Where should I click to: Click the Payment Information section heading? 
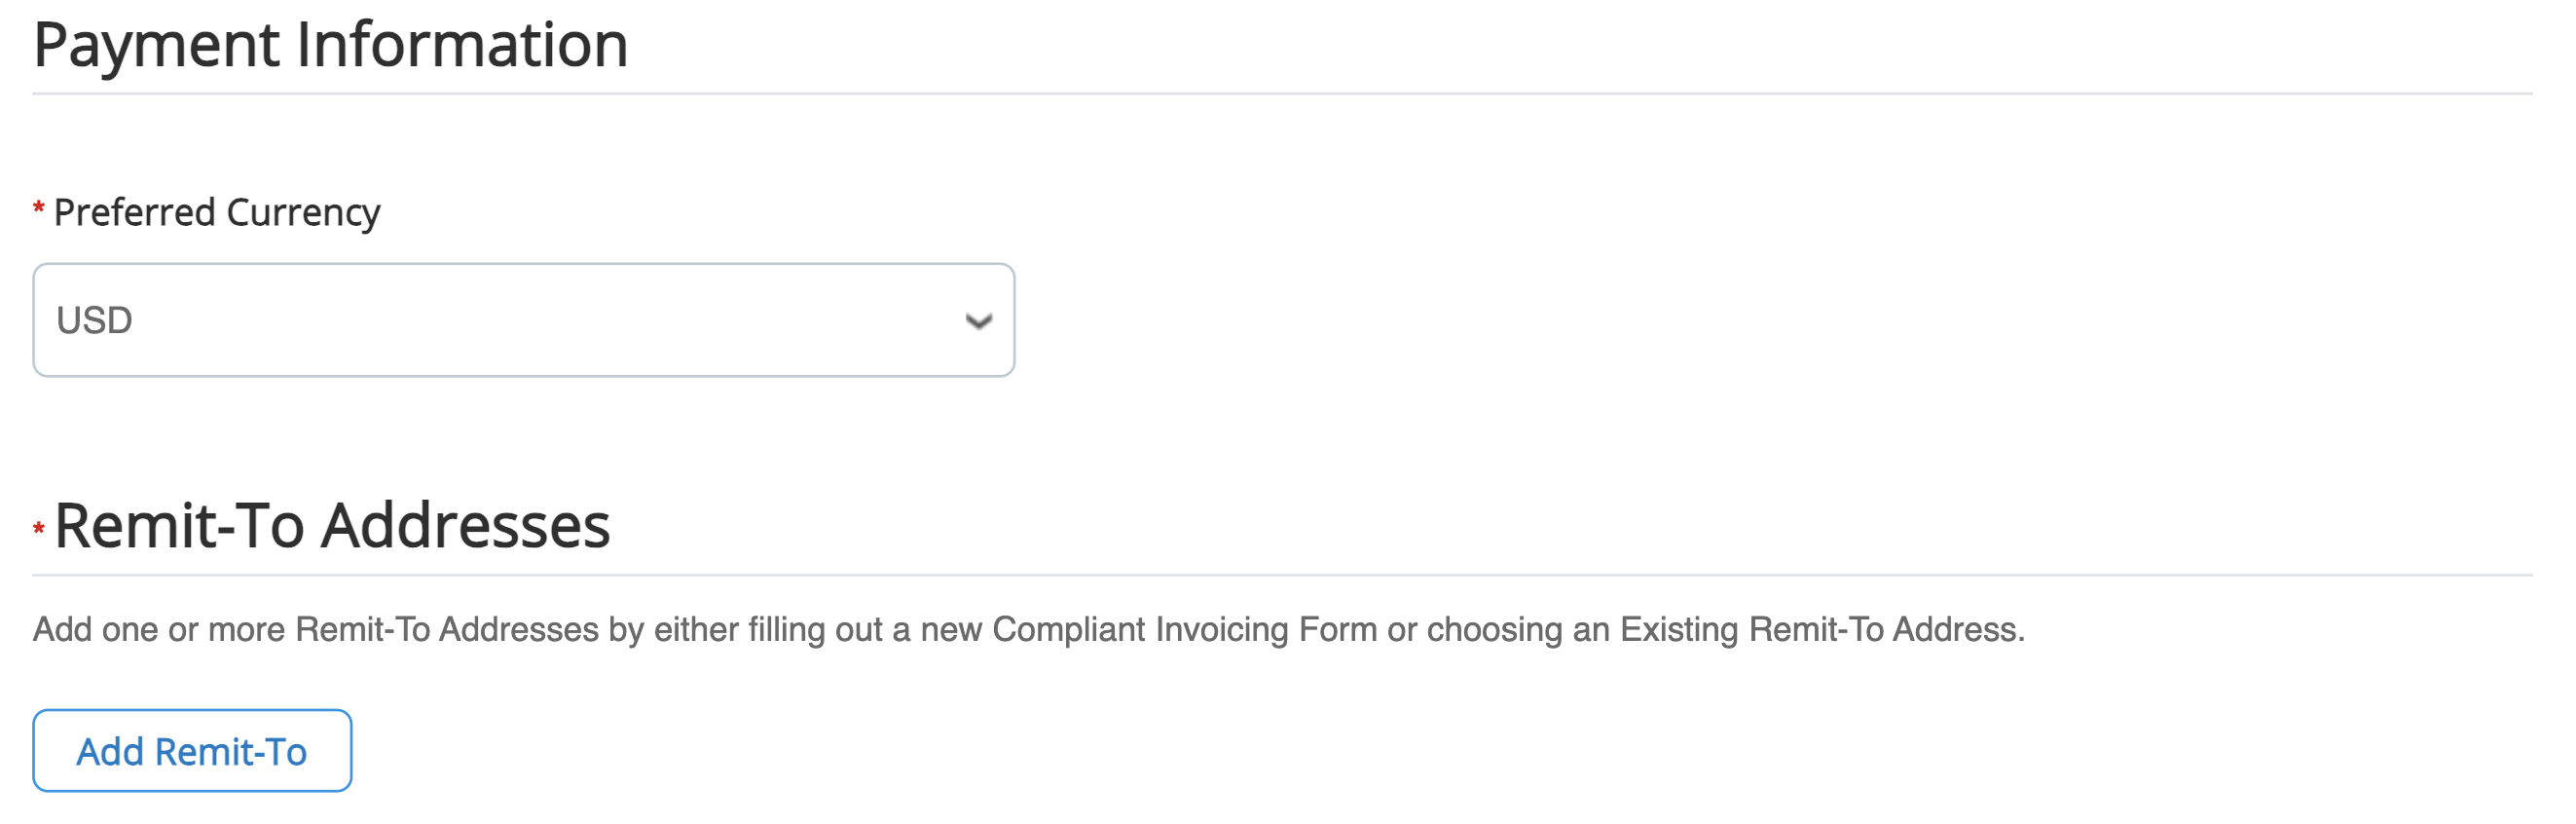330,45
